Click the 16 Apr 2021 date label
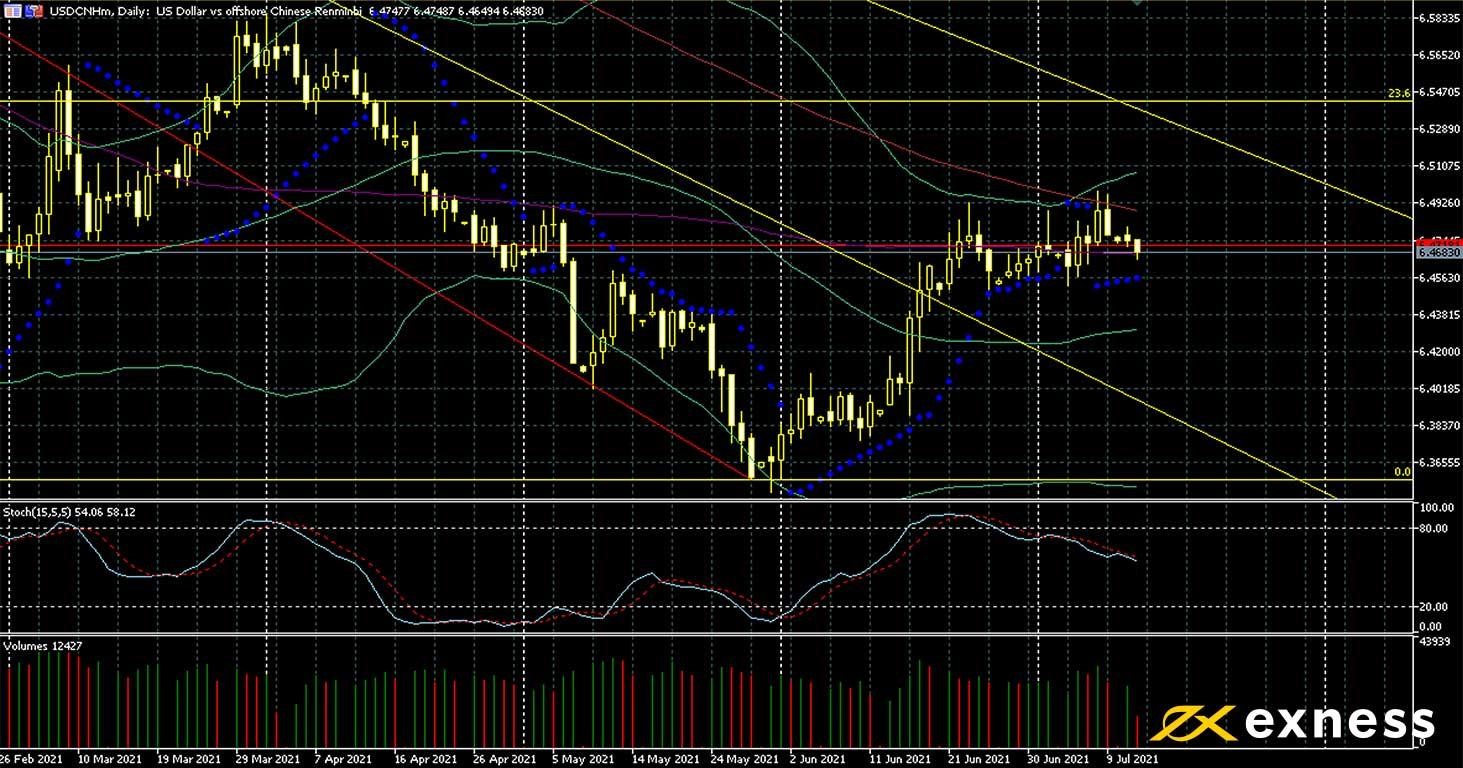This screenshot has width=1463, height=768. tap(425, 759)
